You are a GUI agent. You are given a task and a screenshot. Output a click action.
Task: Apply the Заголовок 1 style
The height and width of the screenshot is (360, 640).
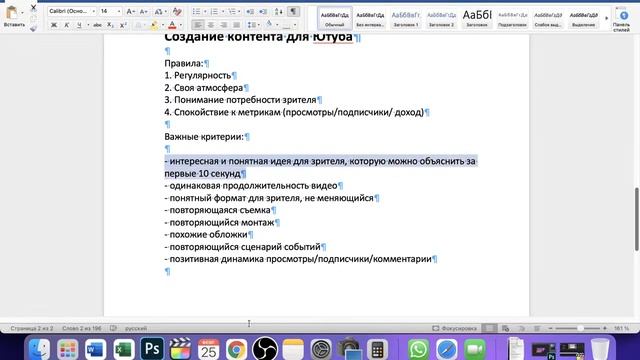[406, 18]
